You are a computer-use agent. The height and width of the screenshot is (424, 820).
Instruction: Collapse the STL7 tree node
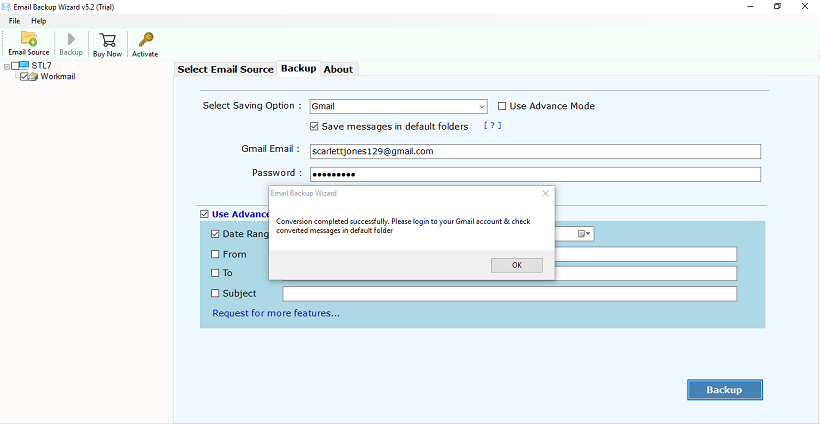pyautogui.click(x=7, y=66)
